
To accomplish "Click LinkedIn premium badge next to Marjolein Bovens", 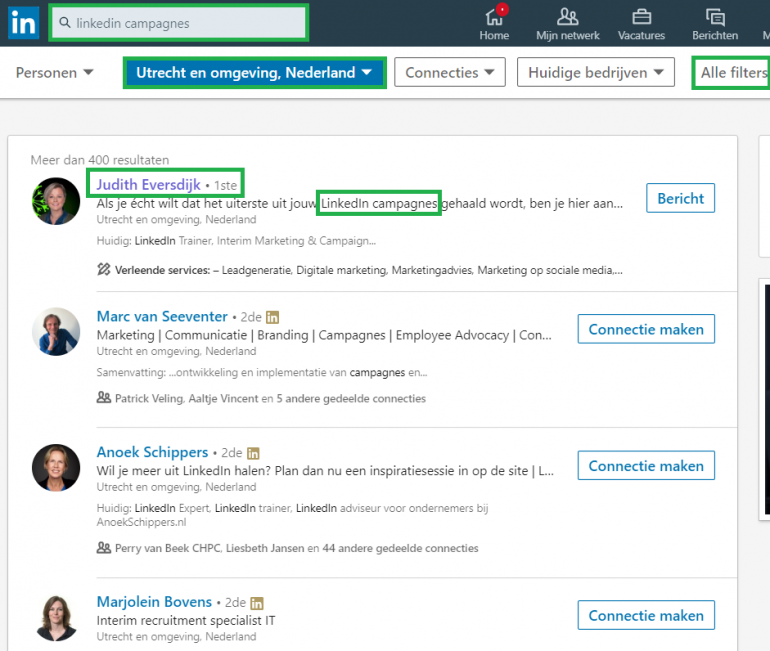I will coord(257,603).
